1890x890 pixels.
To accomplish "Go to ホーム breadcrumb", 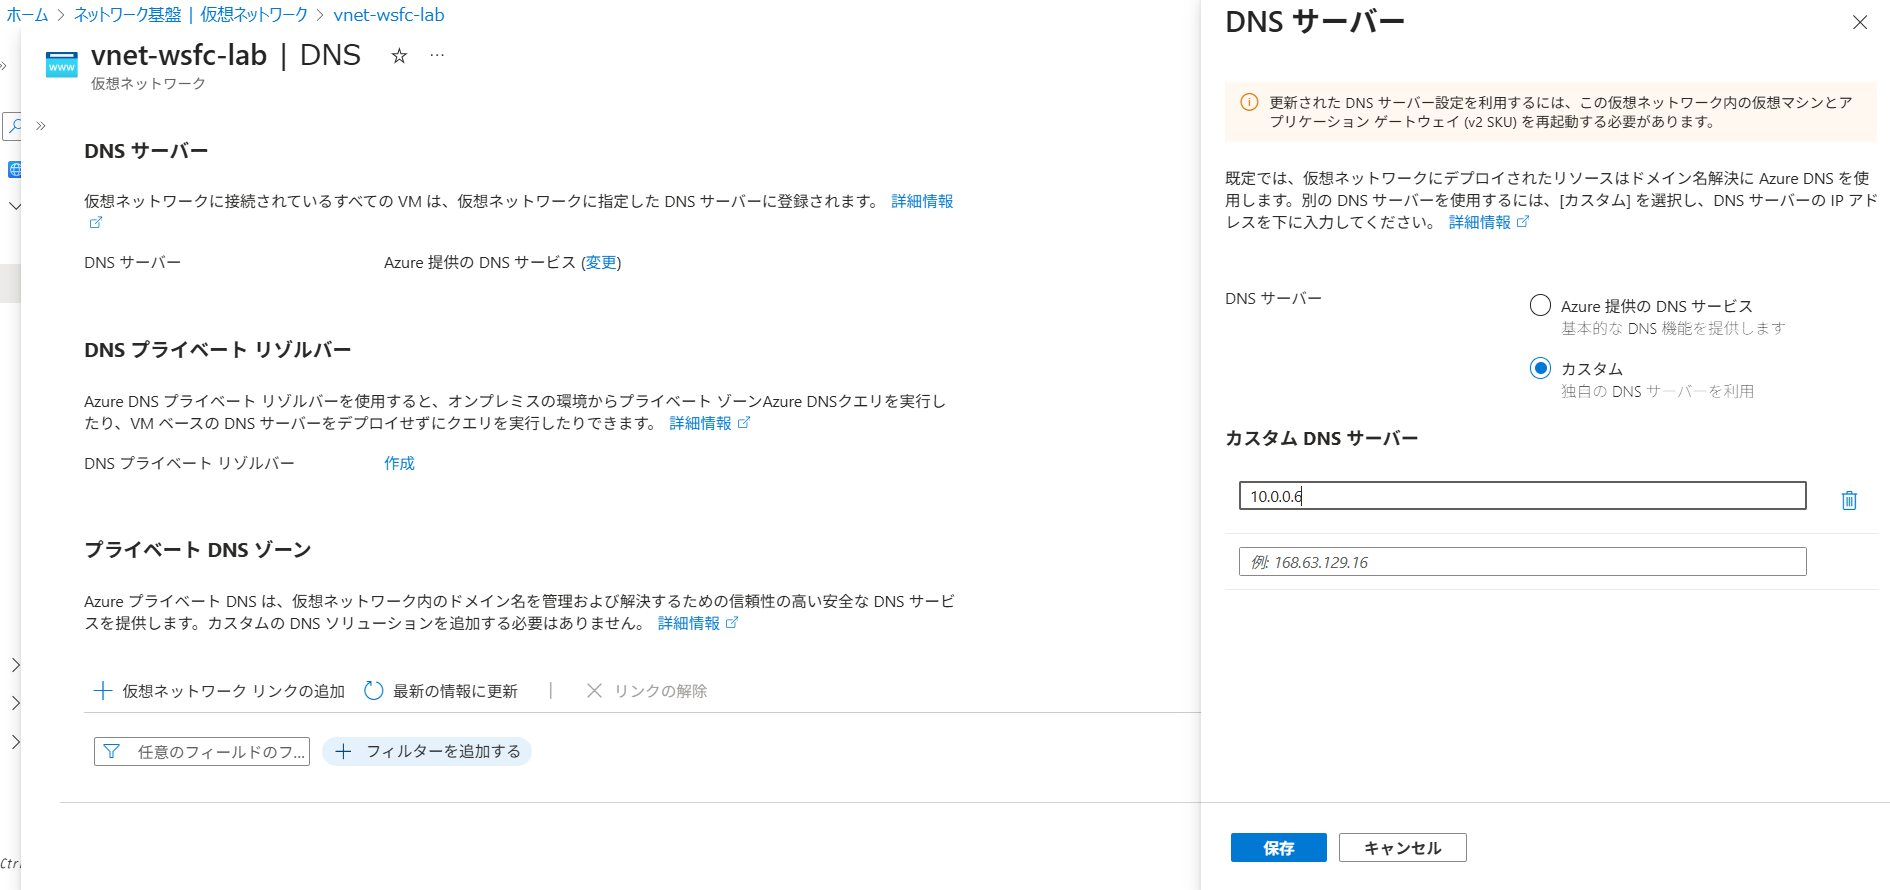I will tap(27, 15).
